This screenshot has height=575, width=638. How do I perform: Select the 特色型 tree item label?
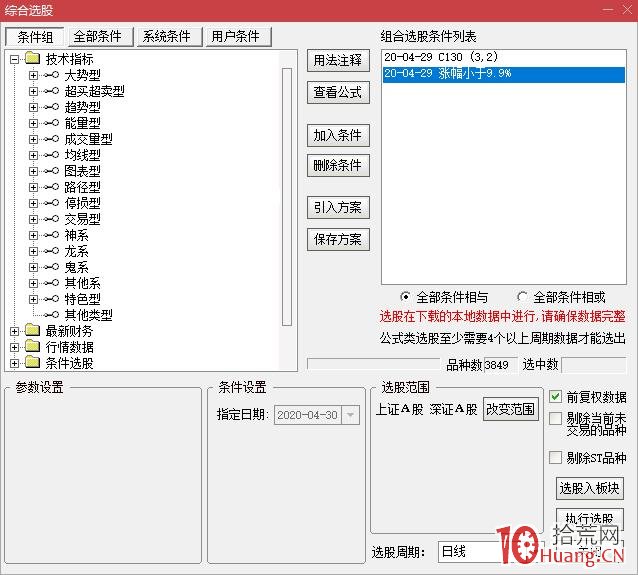click(x=83, y=299)
